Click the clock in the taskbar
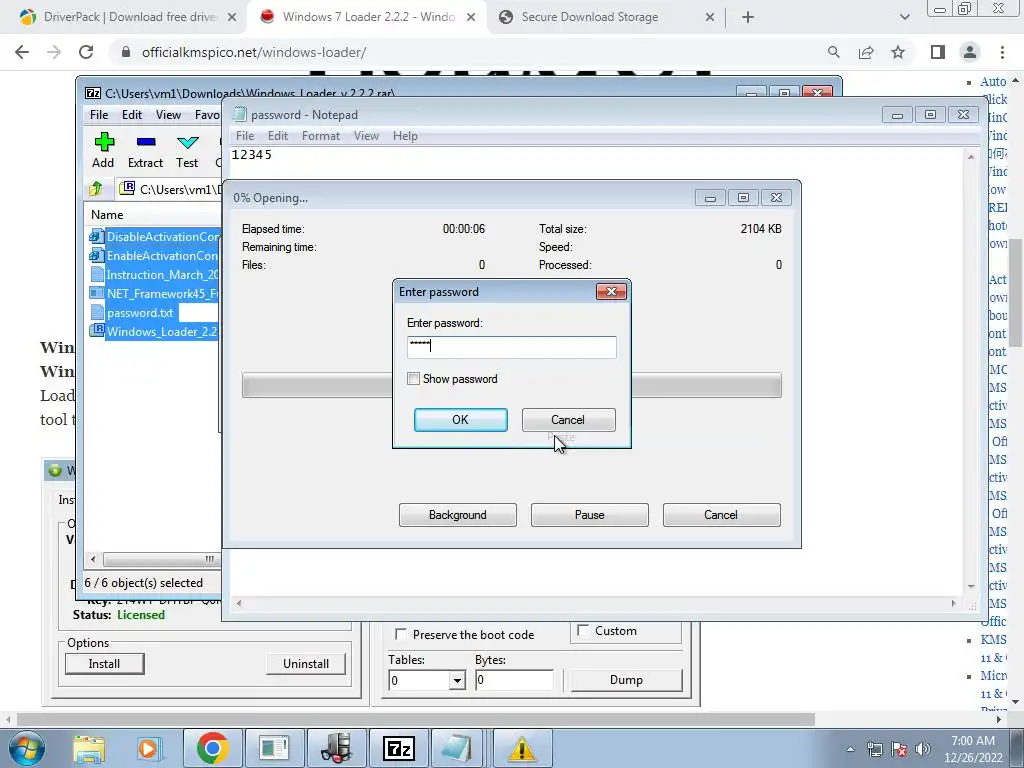This screenshot has width=1024, height=768. [973, 749]
